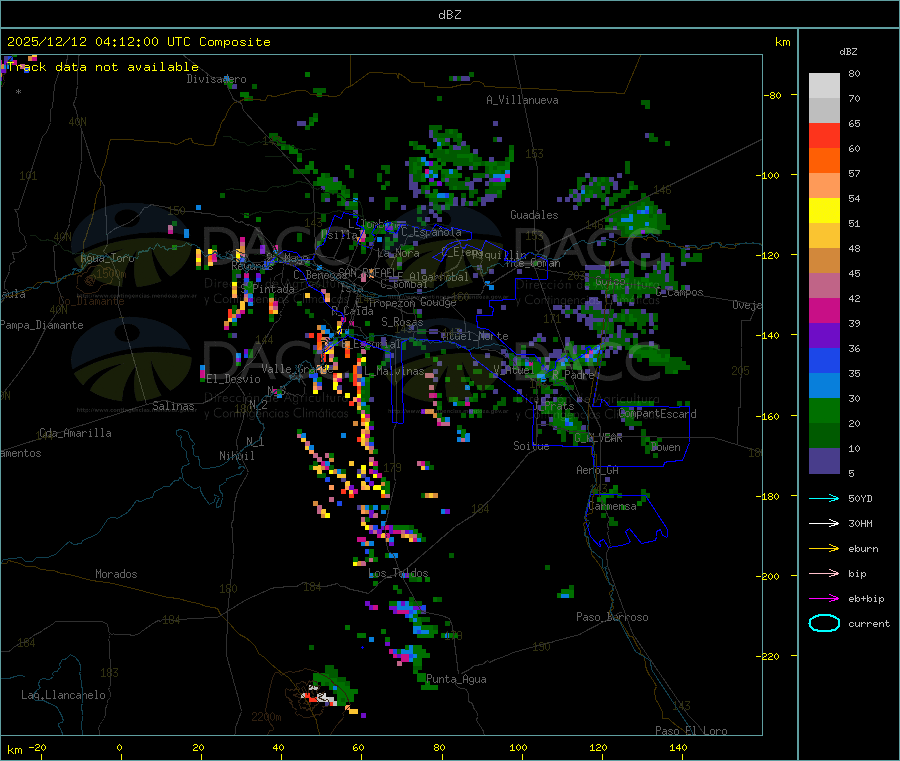Select the 'S_Rosas' place label
Screen dimensions: 900x761
tap(402, 322)
